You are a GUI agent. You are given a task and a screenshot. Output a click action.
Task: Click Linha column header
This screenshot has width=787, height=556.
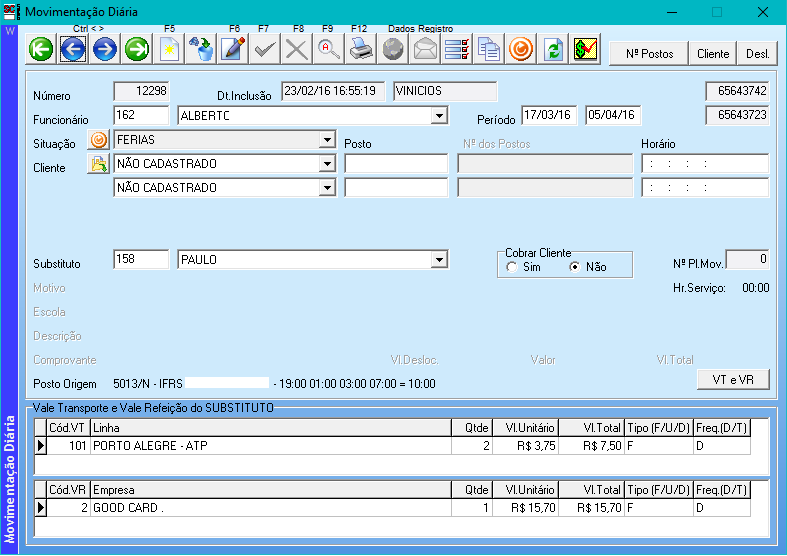point(271,428)
